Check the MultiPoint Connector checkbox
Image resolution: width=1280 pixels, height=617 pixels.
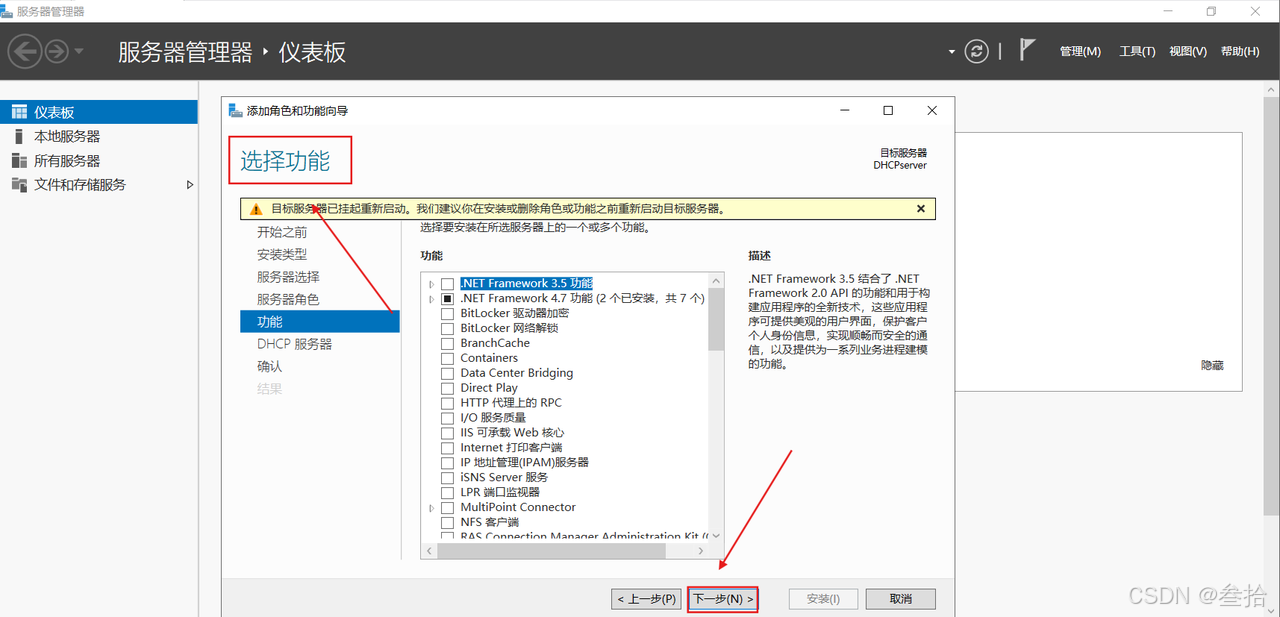click(x=447, y=507)
